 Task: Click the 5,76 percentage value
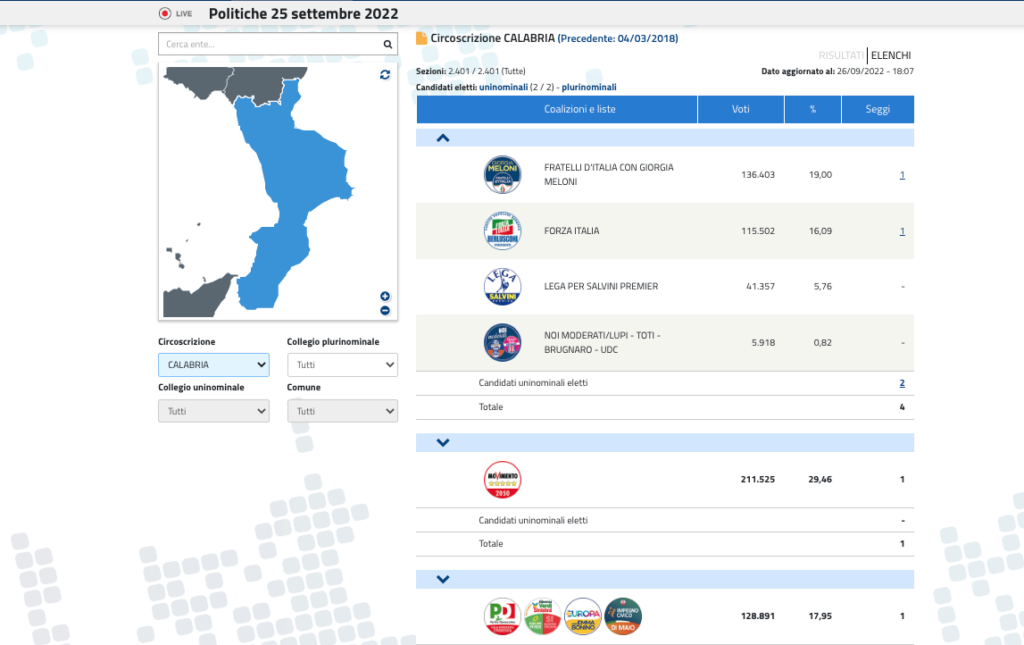click(823, 287)
